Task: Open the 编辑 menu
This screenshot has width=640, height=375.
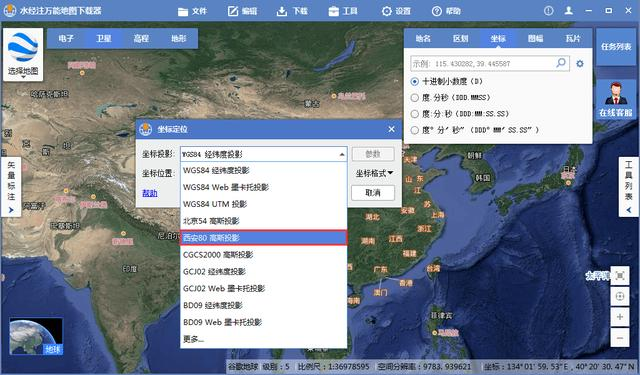Action: [x=242, y=11]
